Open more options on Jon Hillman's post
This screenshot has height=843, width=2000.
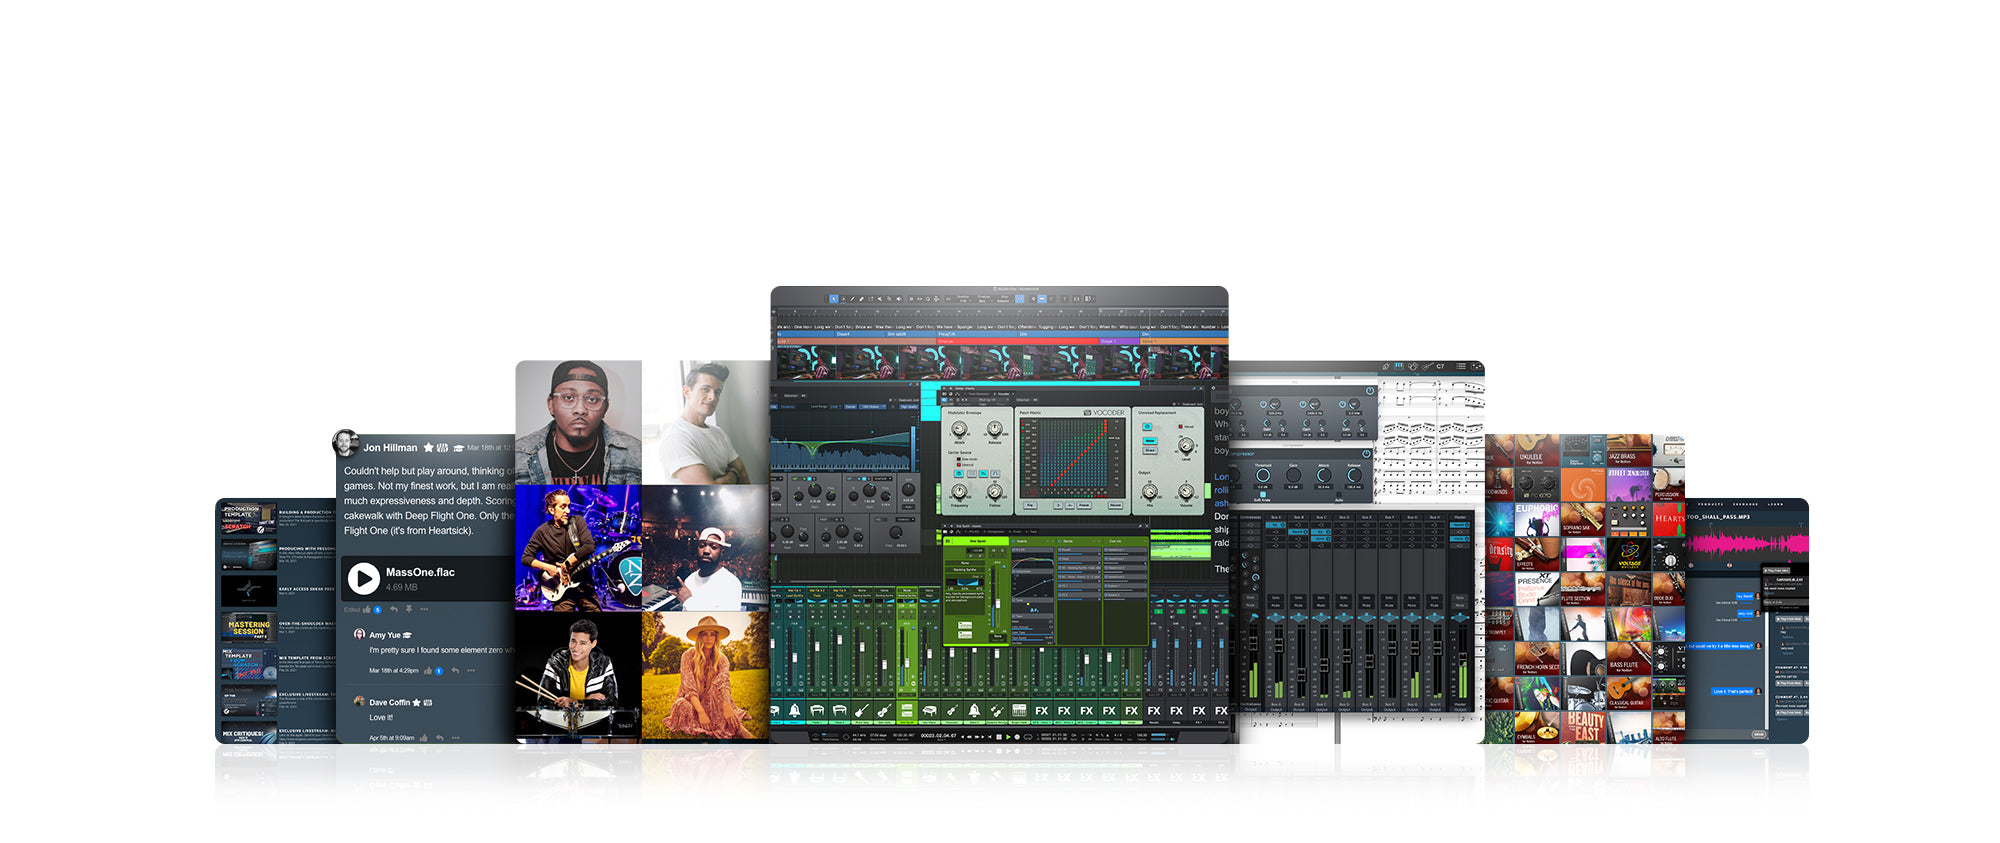[424, 609]
